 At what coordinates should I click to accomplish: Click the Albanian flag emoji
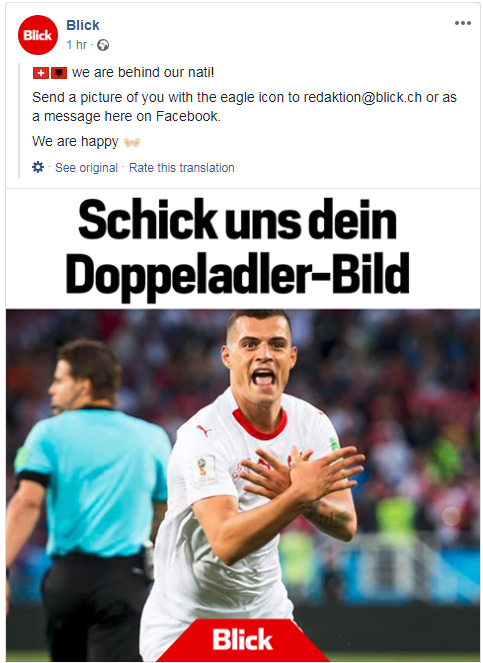click(x=59, y=74)
